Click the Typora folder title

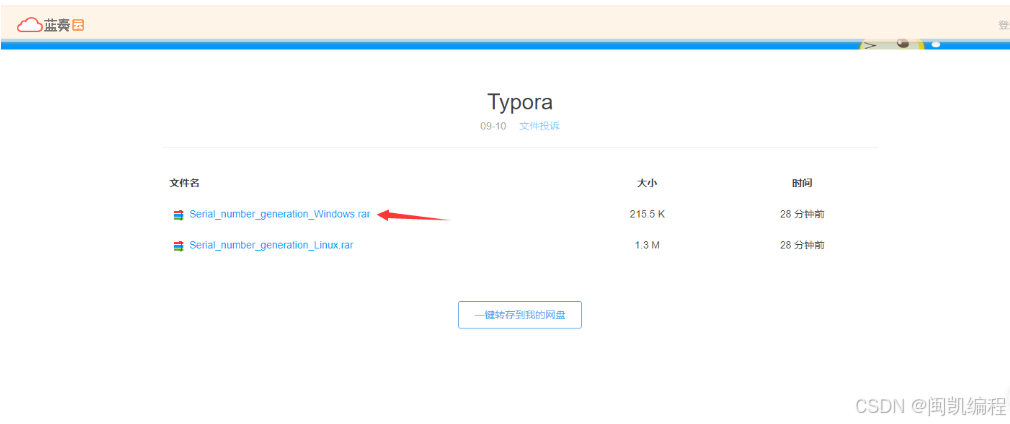coord(520,102)
